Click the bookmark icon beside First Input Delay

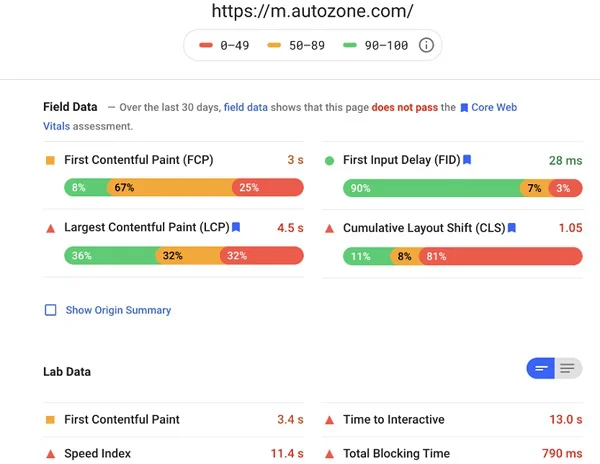point(467,160)
